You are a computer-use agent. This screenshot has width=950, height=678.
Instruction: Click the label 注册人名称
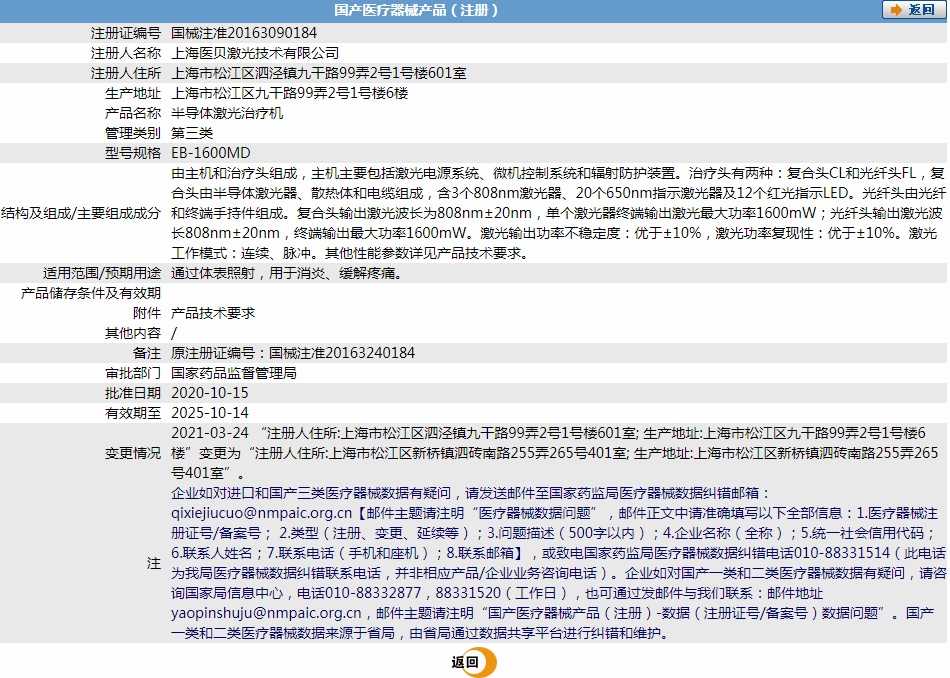pyautogui.click(x=126, y=53)
